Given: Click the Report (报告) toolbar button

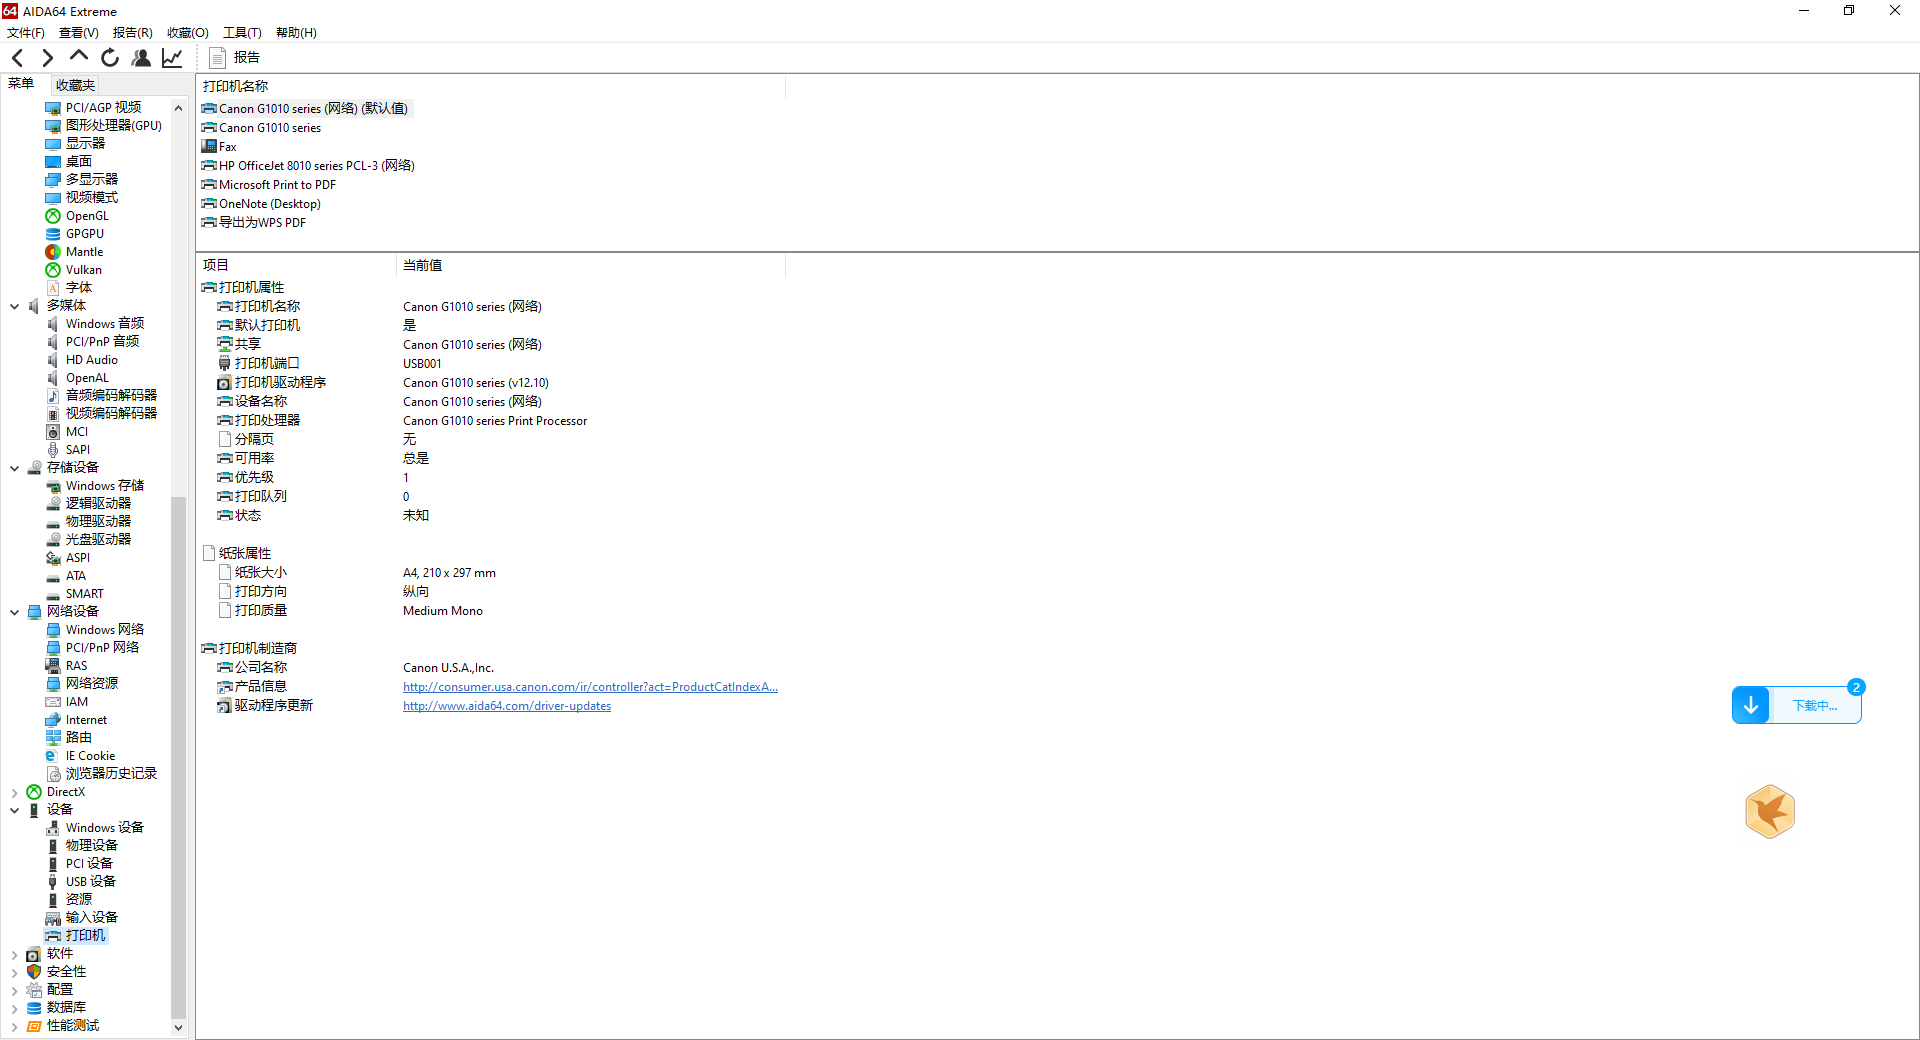Looking at the screenshot, I should [x=235, y=58].
